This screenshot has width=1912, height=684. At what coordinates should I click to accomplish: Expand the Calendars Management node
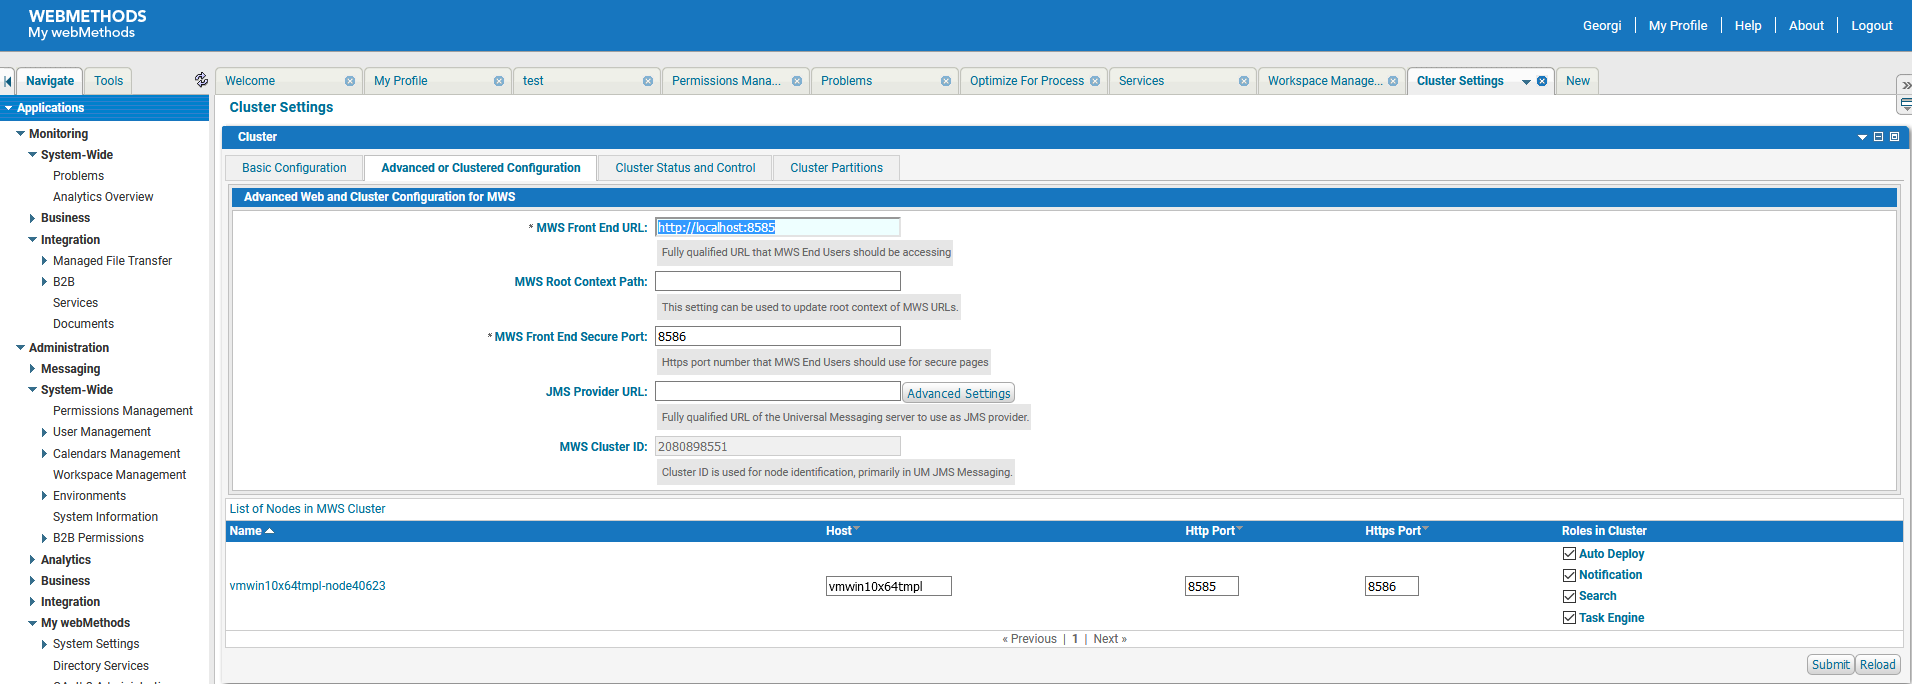(x=44, y=454)
